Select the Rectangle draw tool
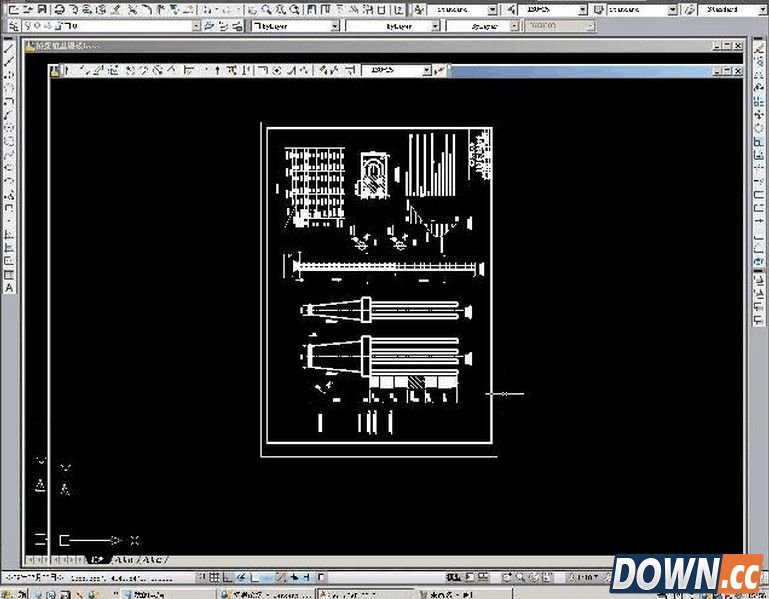 pos(8,100)
